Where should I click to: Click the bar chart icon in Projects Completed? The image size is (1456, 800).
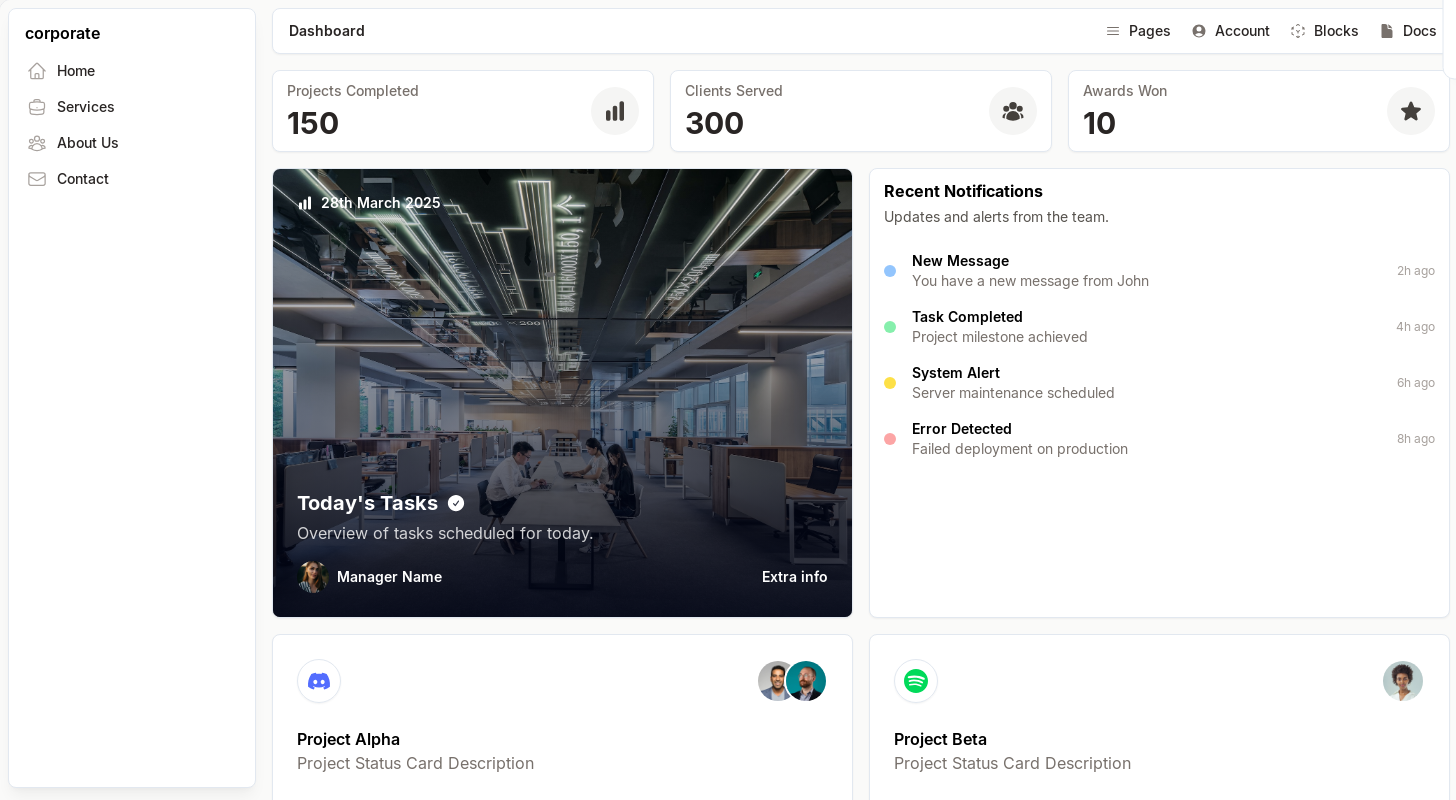click(x=615, y=111)
